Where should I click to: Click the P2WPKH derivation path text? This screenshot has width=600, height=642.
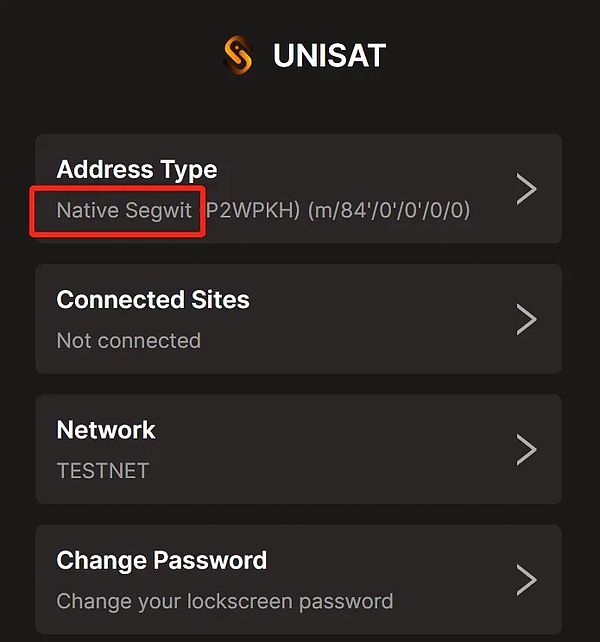point(338,210)
